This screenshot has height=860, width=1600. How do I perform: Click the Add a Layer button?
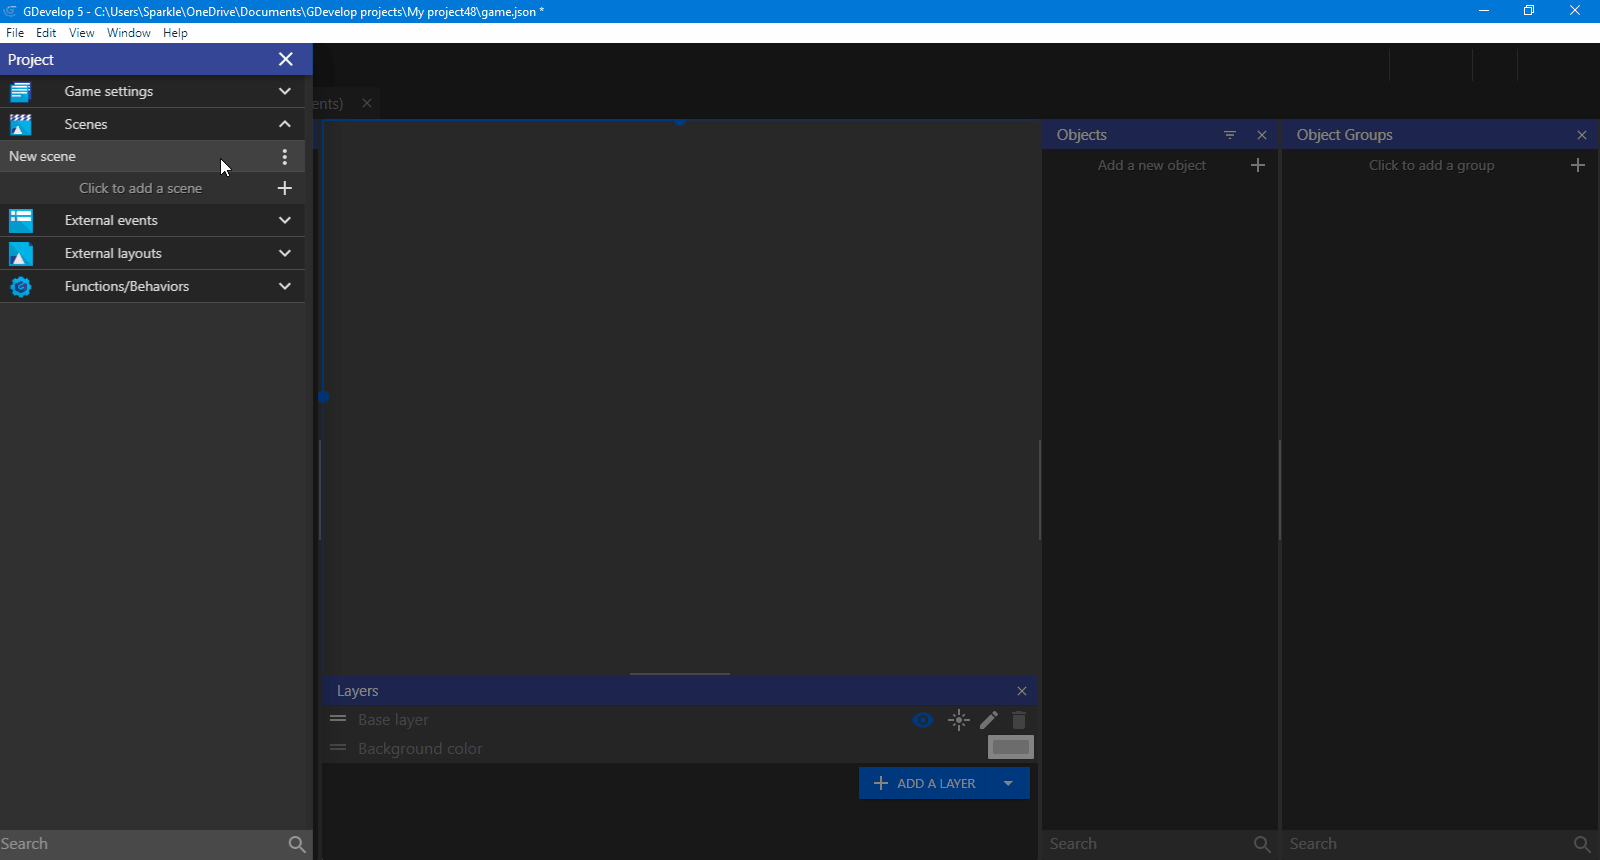click(925, 783)
